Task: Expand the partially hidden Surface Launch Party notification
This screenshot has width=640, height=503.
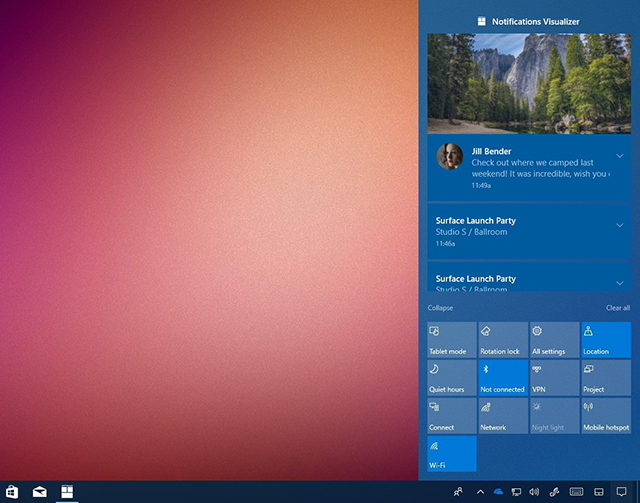Action: pyautogui.click(x=620, y=283)
